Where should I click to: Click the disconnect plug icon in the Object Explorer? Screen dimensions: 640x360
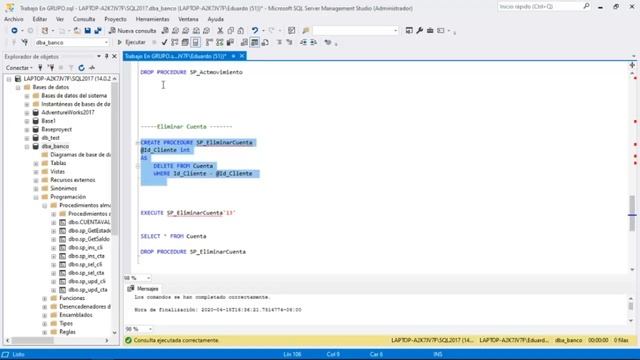coord(51,68)
